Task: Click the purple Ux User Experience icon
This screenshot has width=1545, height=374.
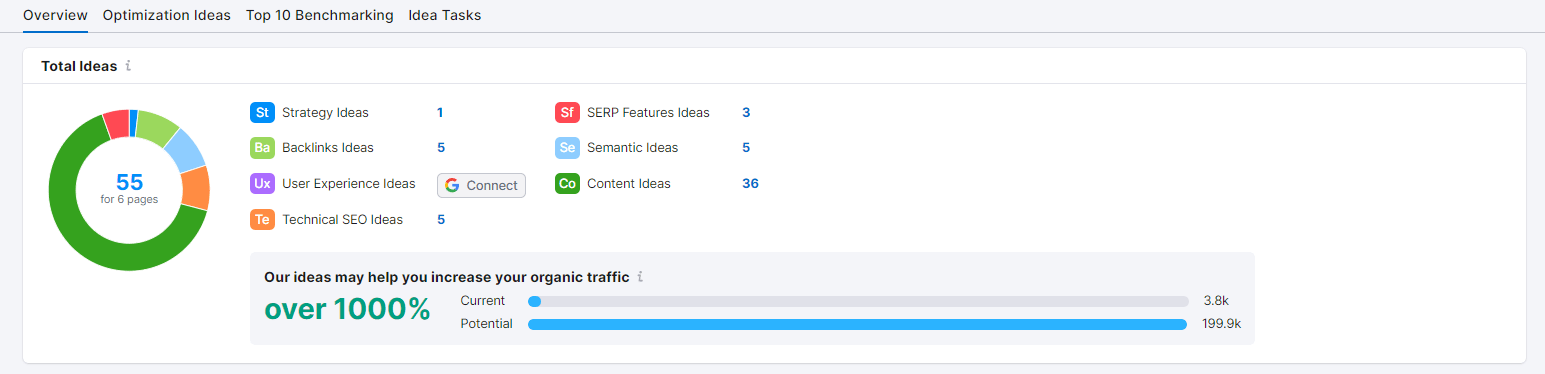Action: point(262,184)
